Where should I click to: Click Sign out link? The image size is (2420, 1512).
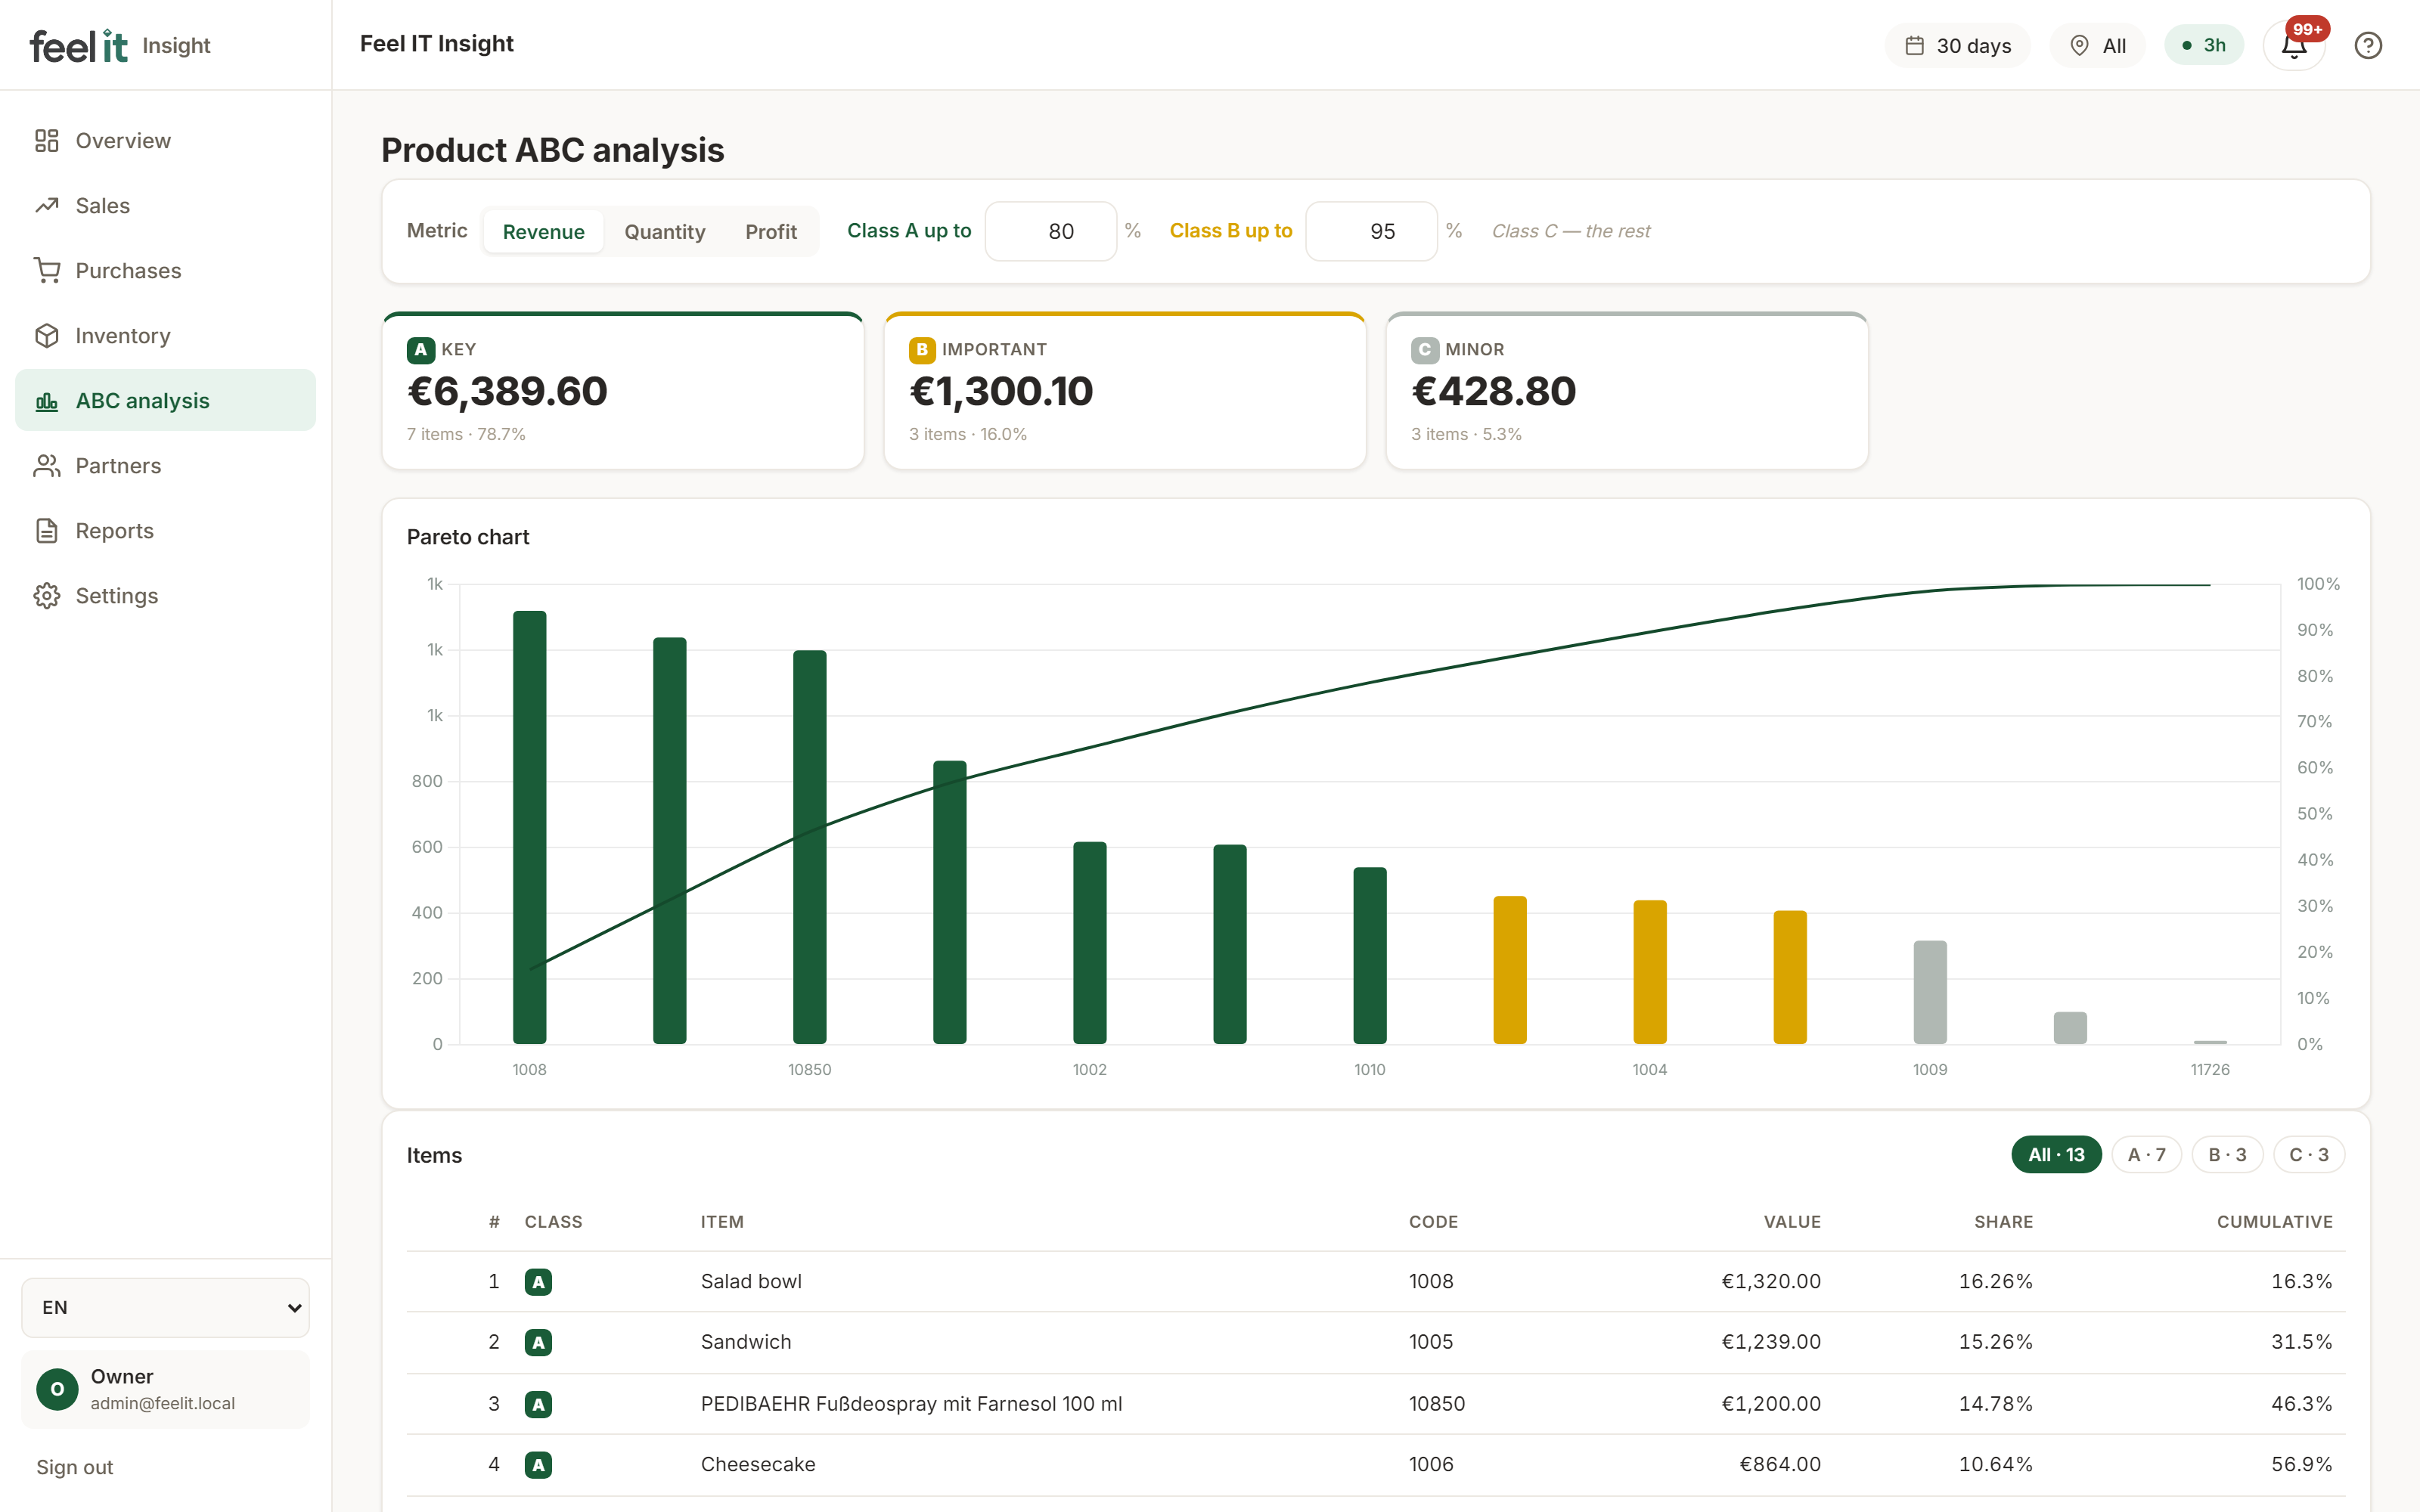75,1467
